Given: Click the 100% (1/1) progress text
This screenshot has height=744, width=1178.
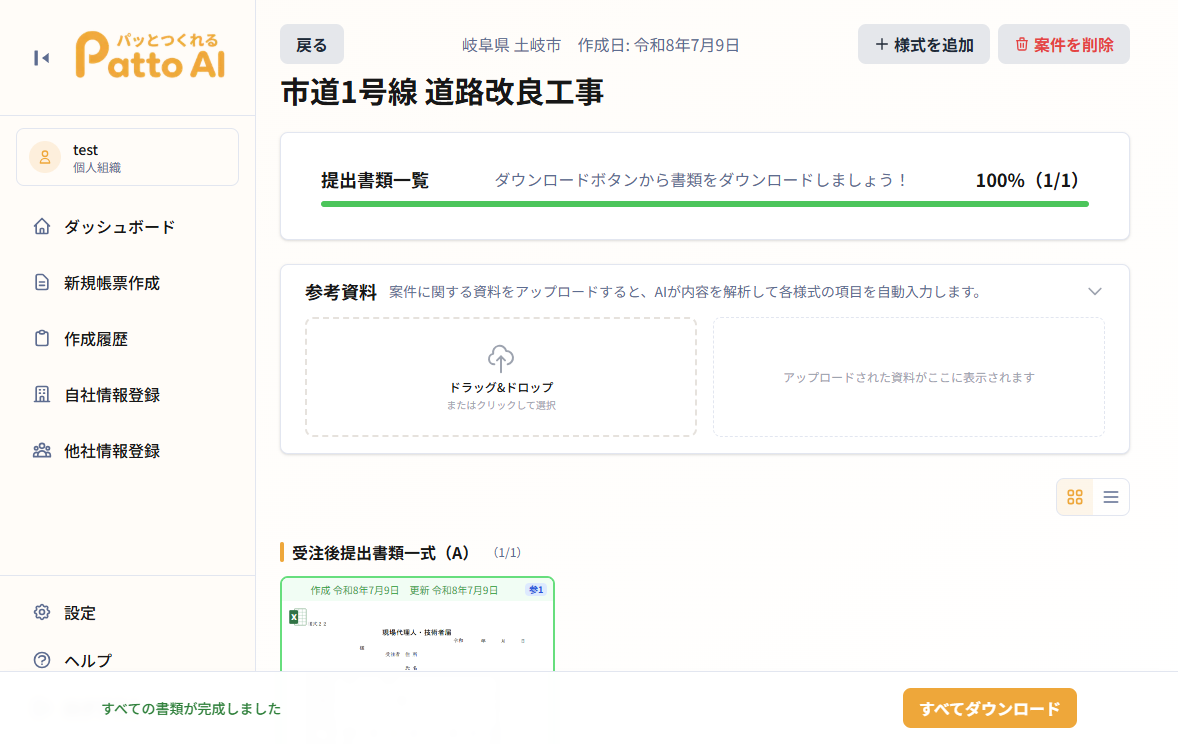Looking at the screenshot, I should tap(1026, 180).
